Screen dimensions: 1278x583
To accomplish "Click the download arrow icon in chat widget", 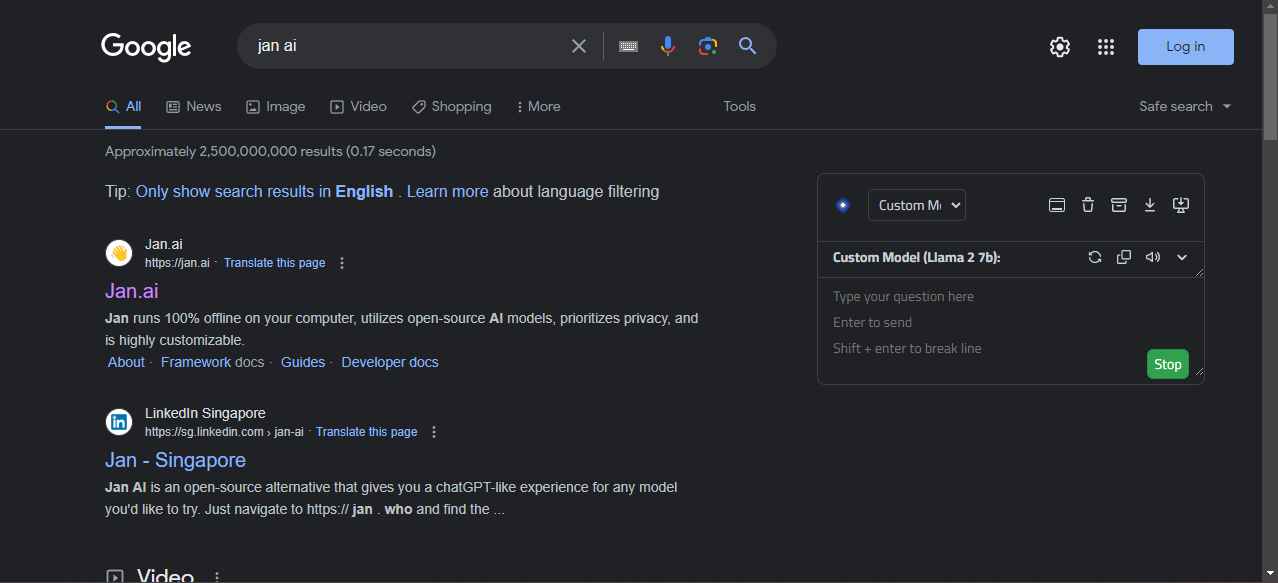I will (1150, 205).
